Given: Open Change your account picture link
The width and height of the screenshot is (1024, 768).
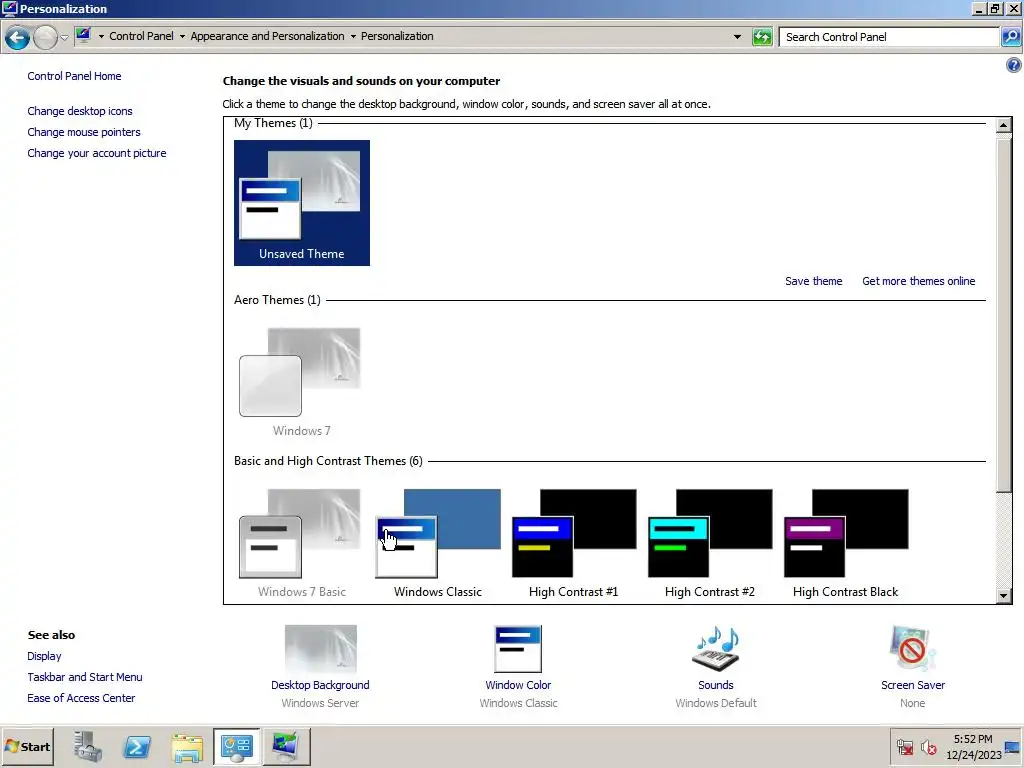Looking at the screenshot, I should point(97,153).
